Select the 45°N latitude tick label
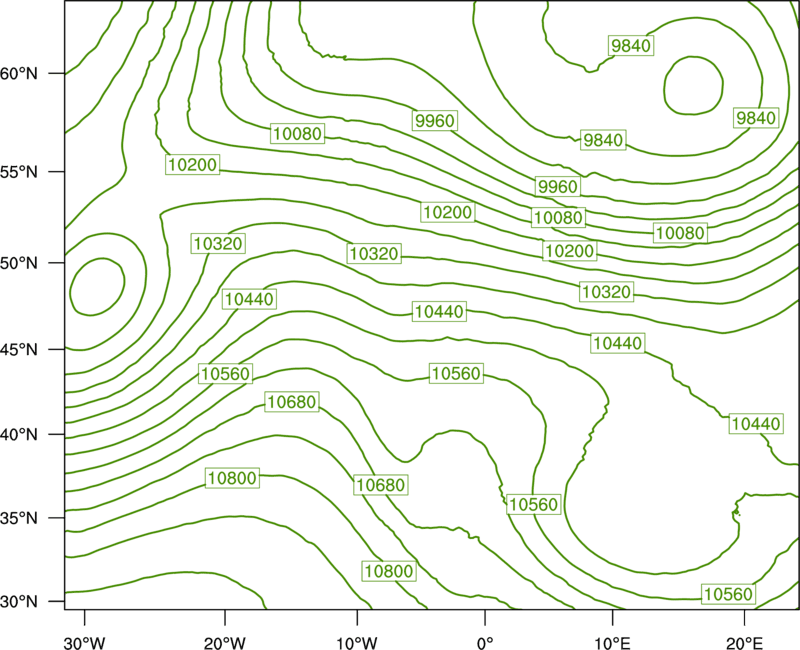The image size is (800, 650). pyautogui.click(x=19, y=349)
